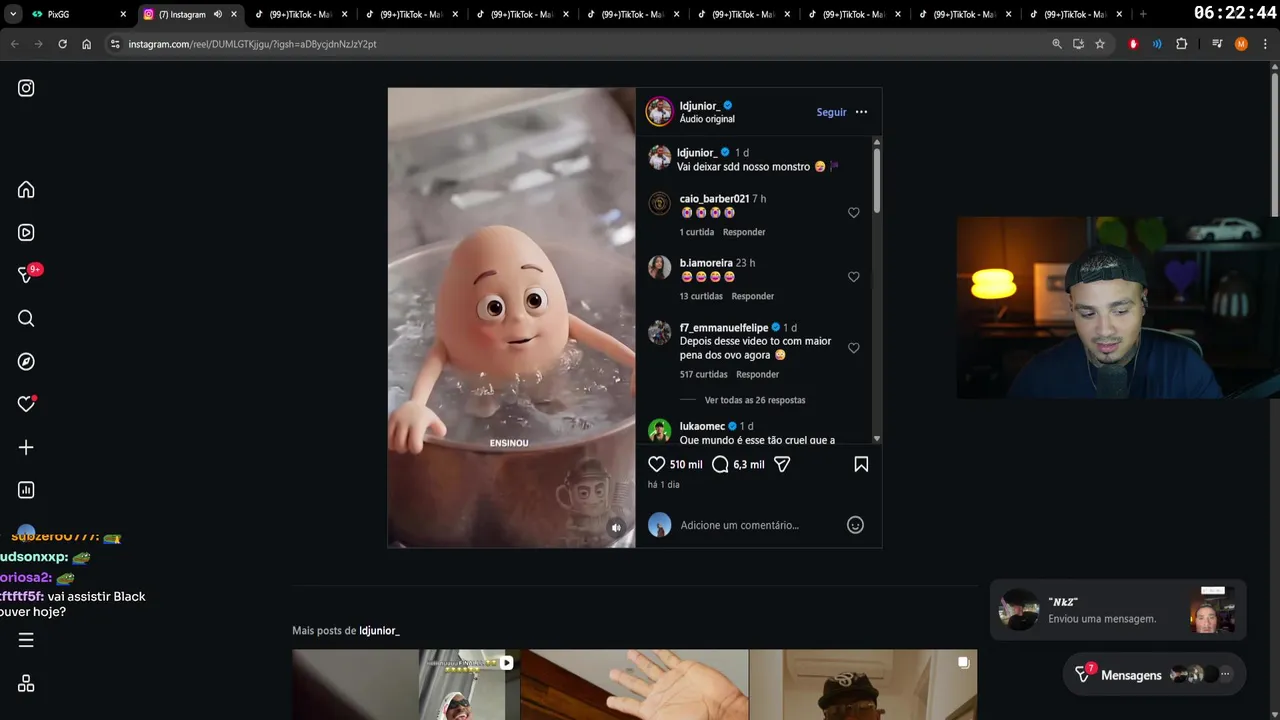Open the Extensions puzzle icon
Screen dimensions: 1280x720
(x=1181, y=44)
